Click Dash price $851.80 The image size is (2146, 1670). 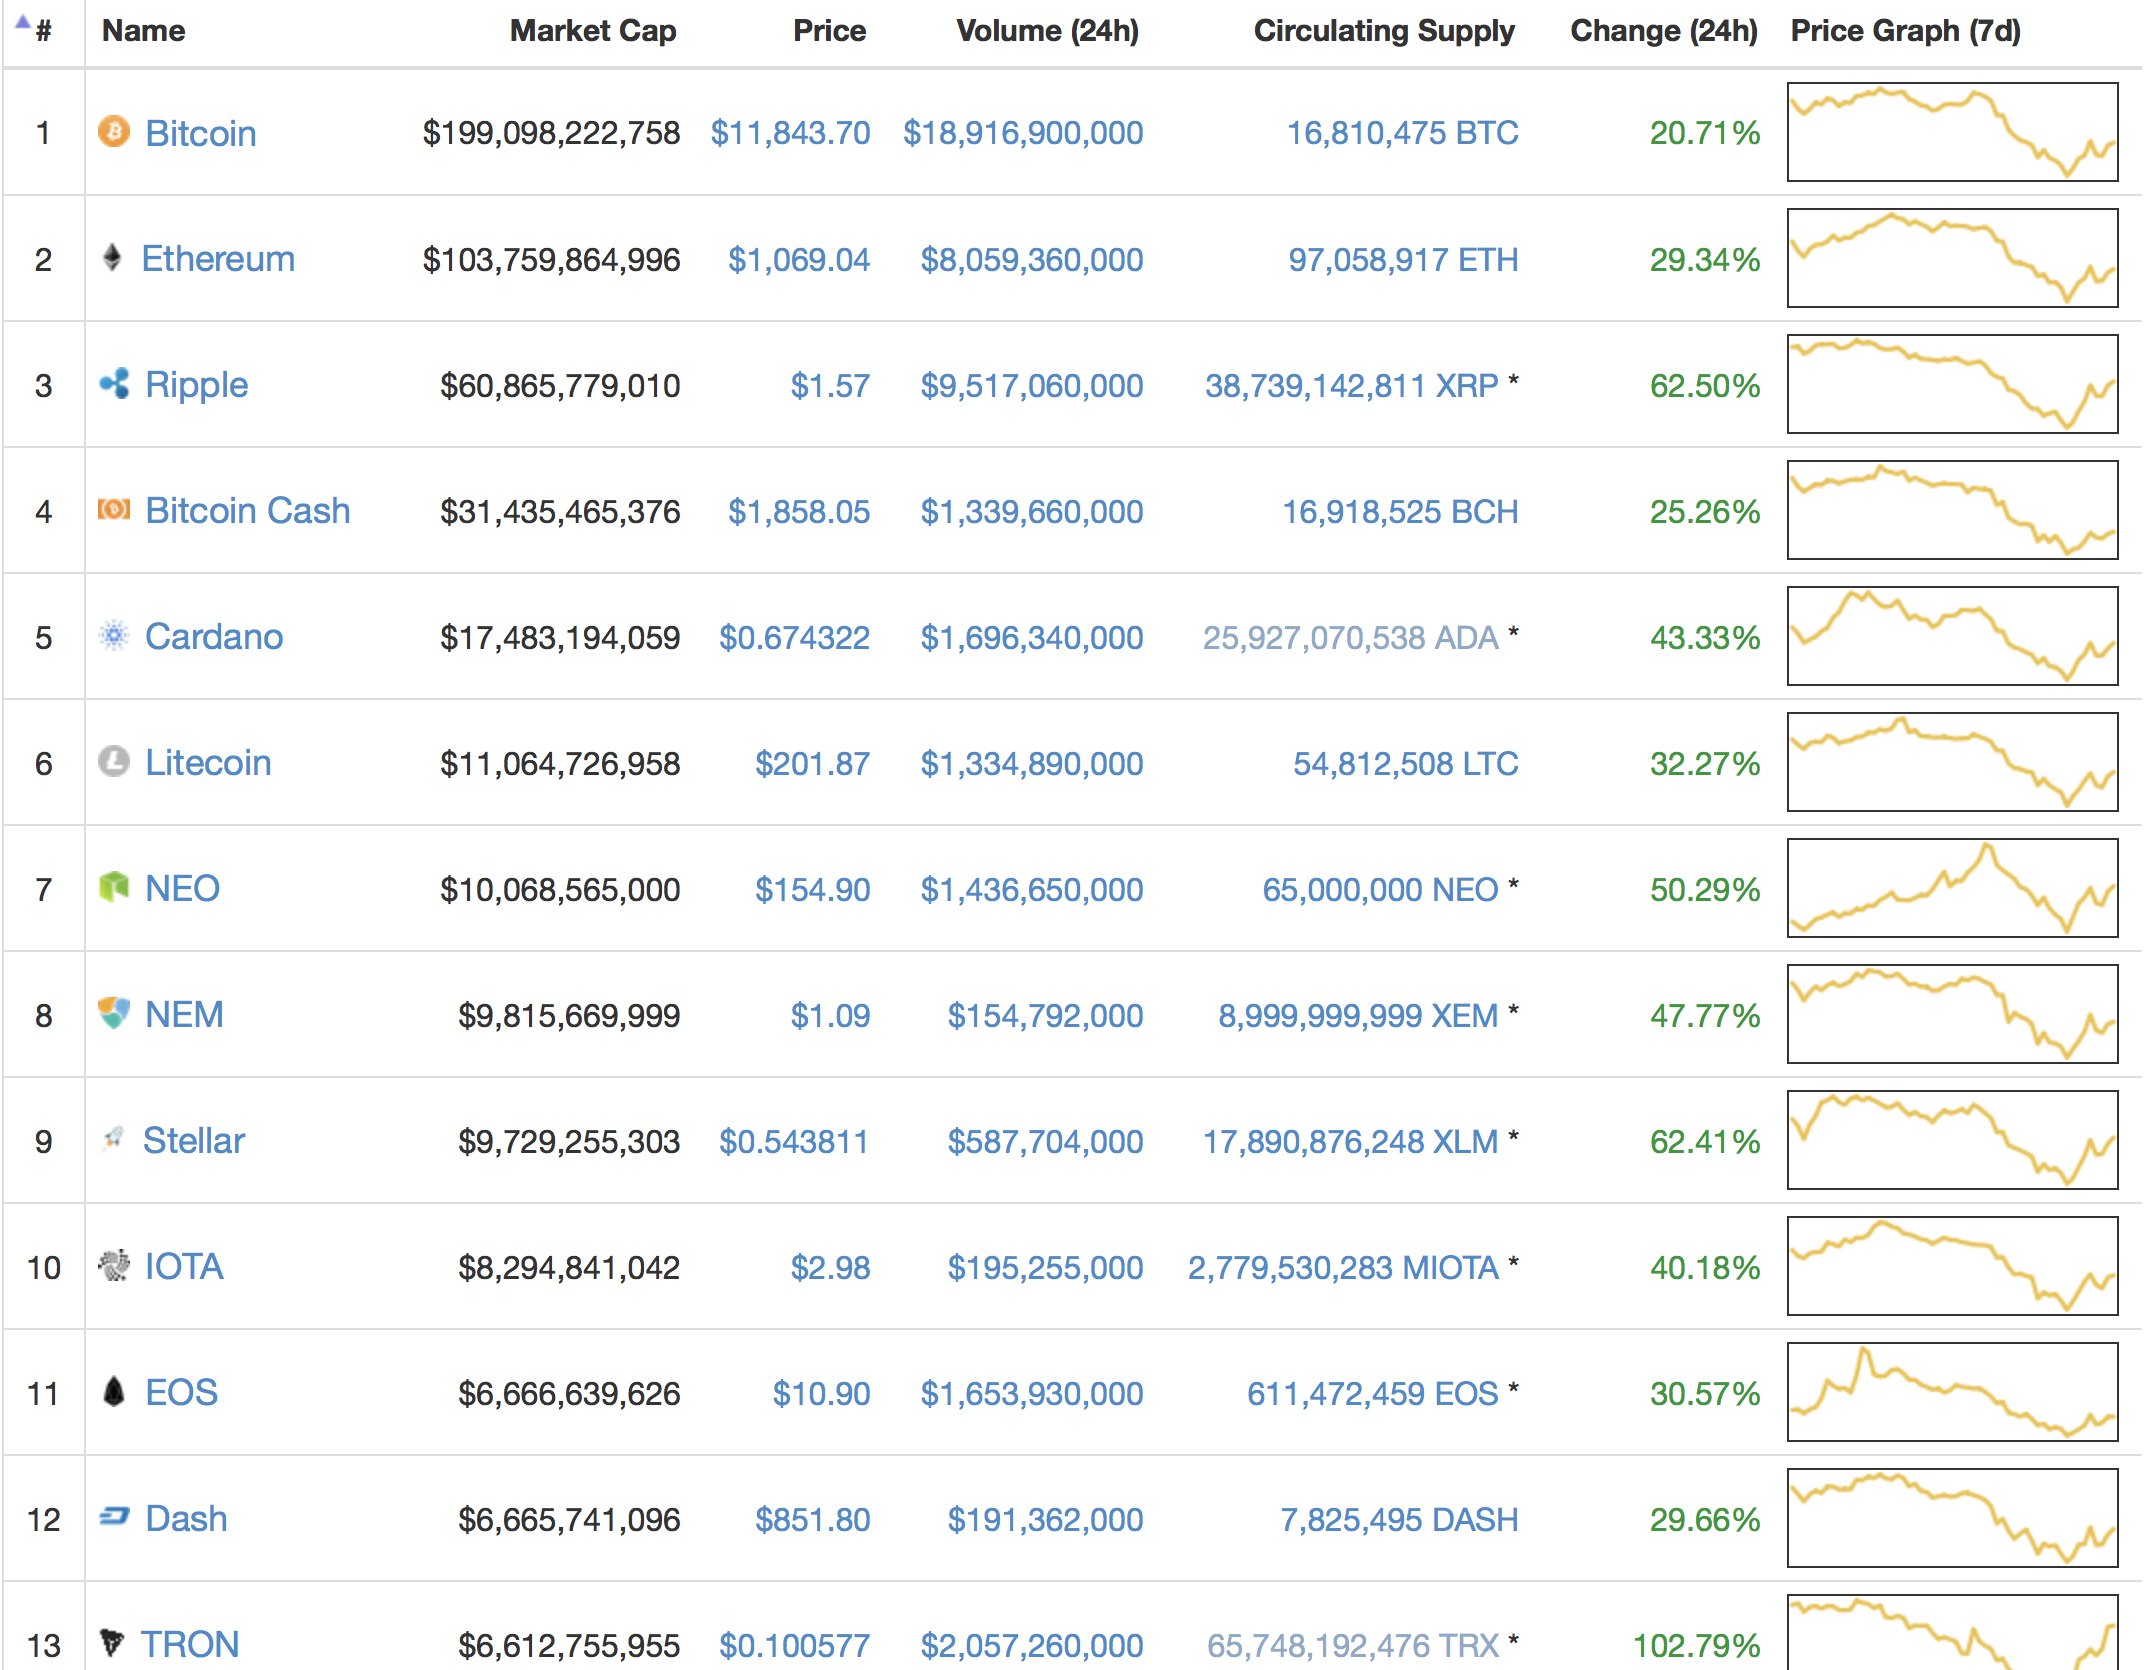coord(812,1520)
